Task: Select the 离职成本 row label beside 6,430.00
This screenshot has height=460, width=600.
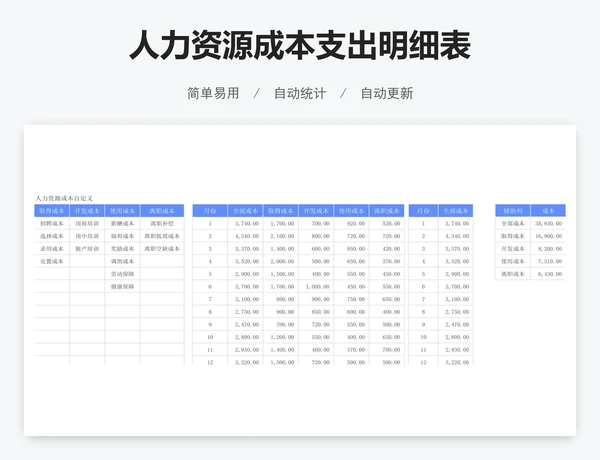Action: pos(513,274)
